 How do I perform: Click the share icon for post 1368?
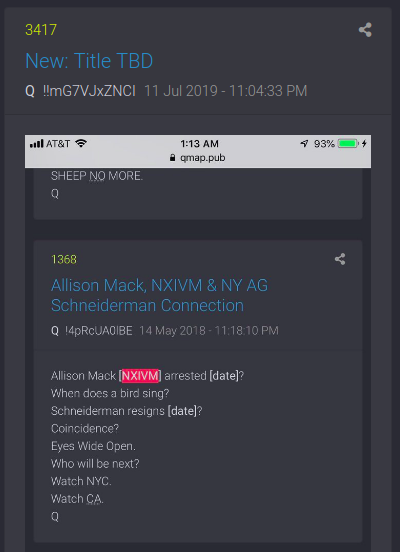coord(340,259)
